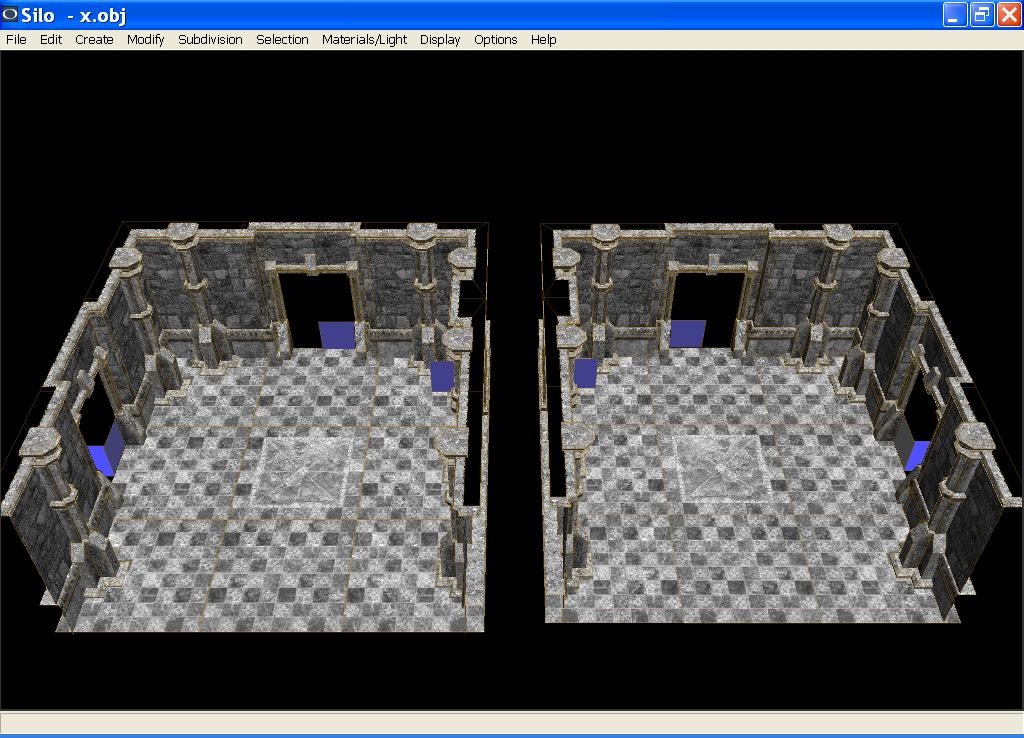The height and width of the screenshot is (738, 1024).
Task: Close the Silo window
Action: [1007, 15]
